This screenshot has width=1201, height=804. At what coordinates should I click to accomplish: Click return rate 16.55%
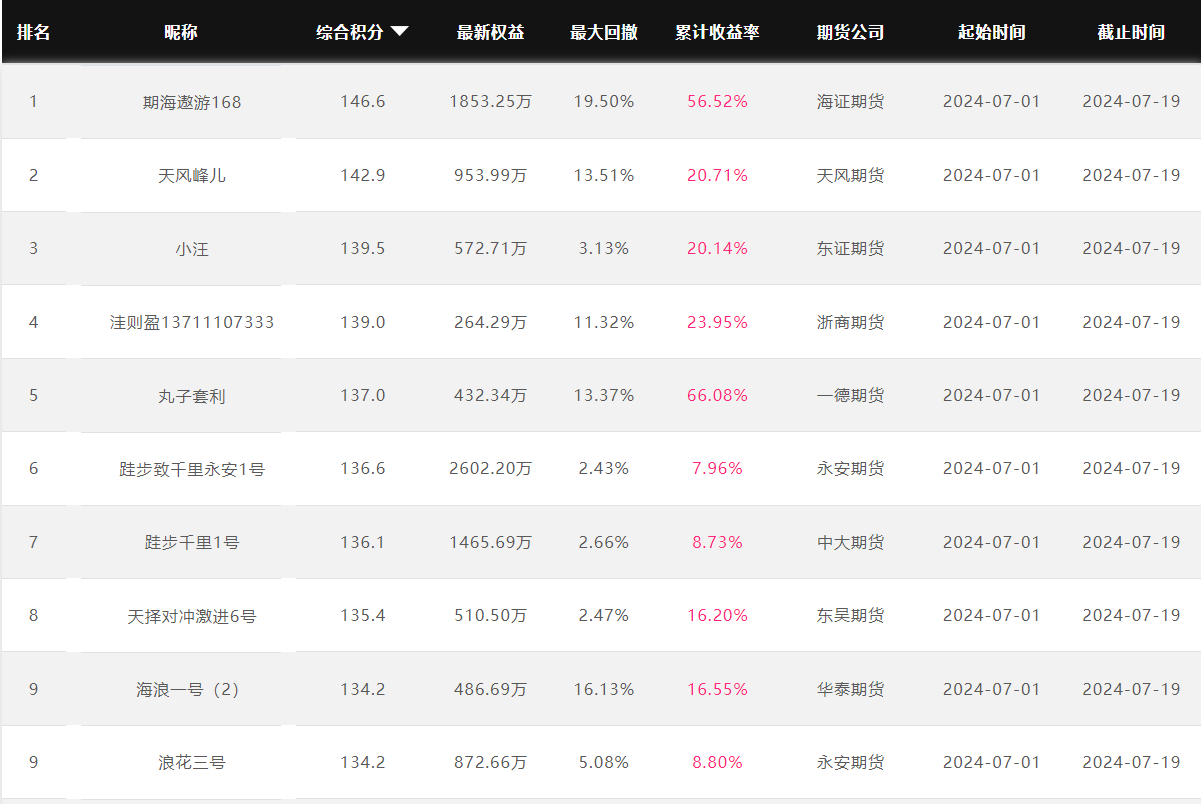tap(717, 689)
